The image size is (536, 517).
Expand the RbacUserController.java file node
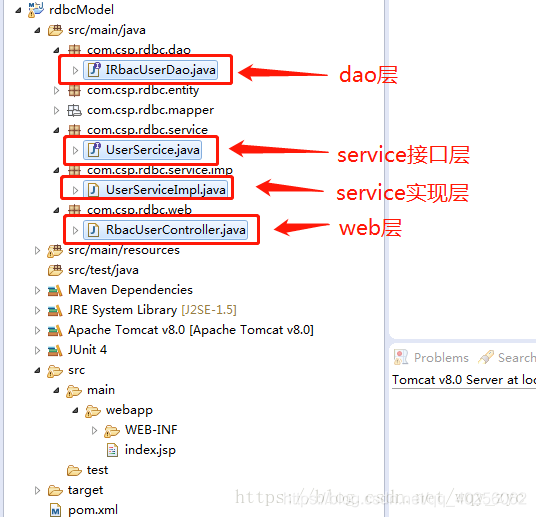pos(76,230)
